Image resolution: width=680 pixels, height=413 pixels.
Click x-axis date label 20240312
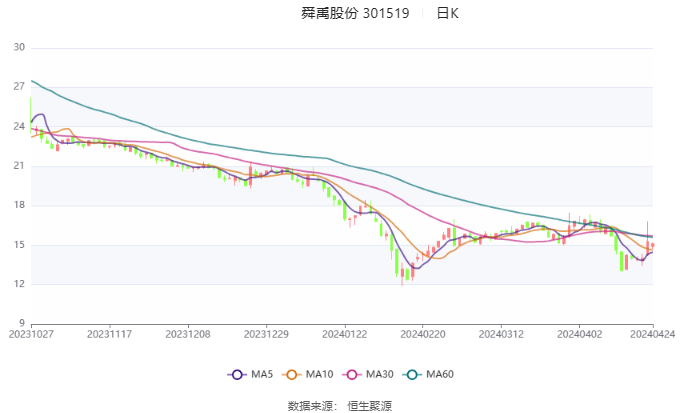(x=501, y=334)
